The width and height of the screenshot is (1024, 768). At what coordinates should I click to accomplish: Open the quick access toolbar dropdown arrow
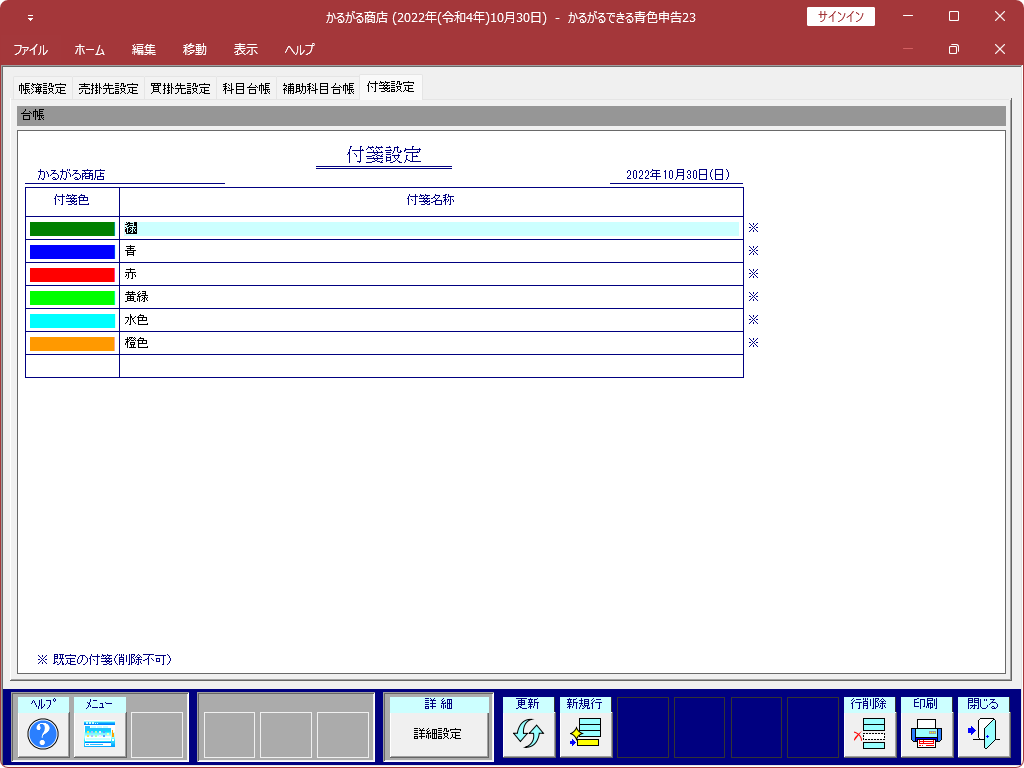pos(30,18)
